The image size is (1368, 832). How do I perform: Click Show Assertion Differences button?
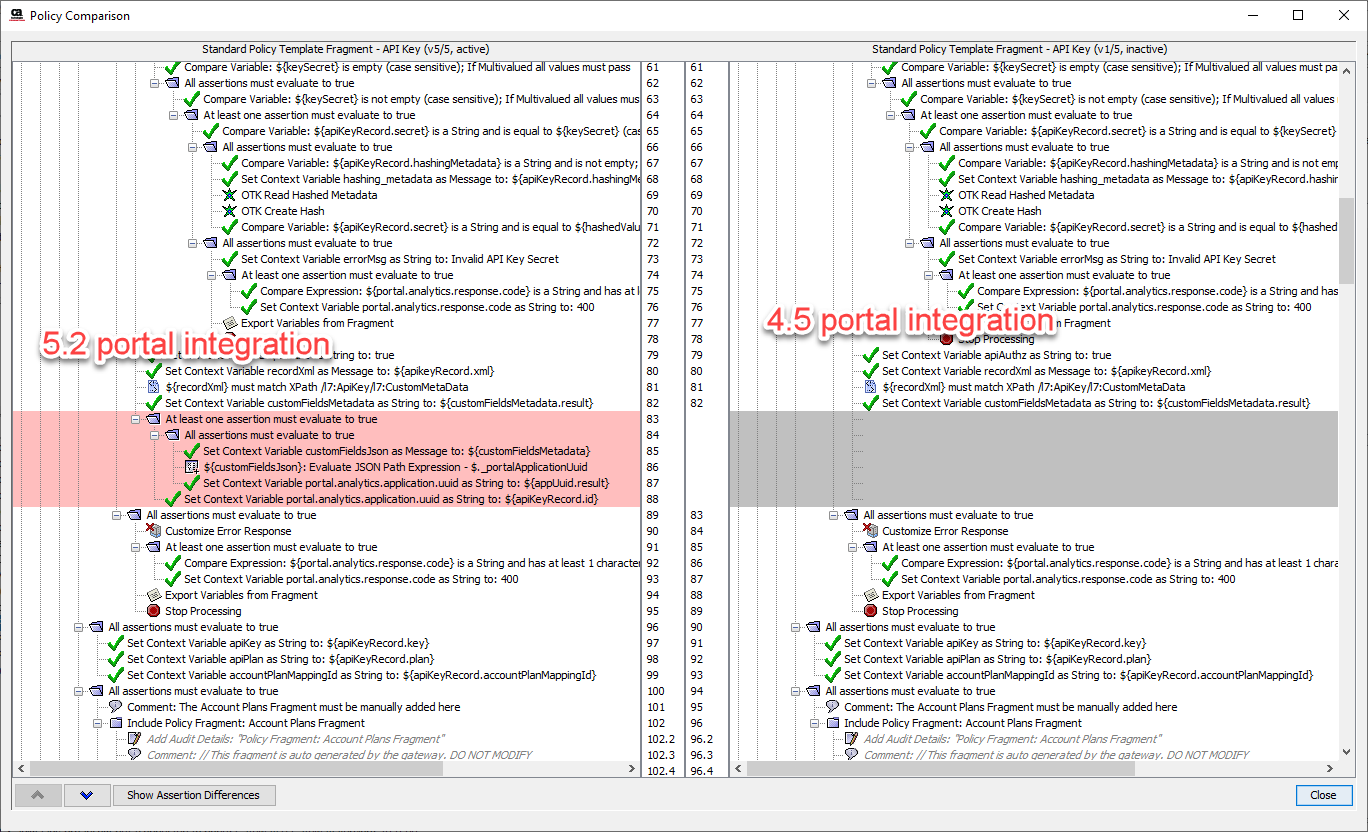(194, 795)
